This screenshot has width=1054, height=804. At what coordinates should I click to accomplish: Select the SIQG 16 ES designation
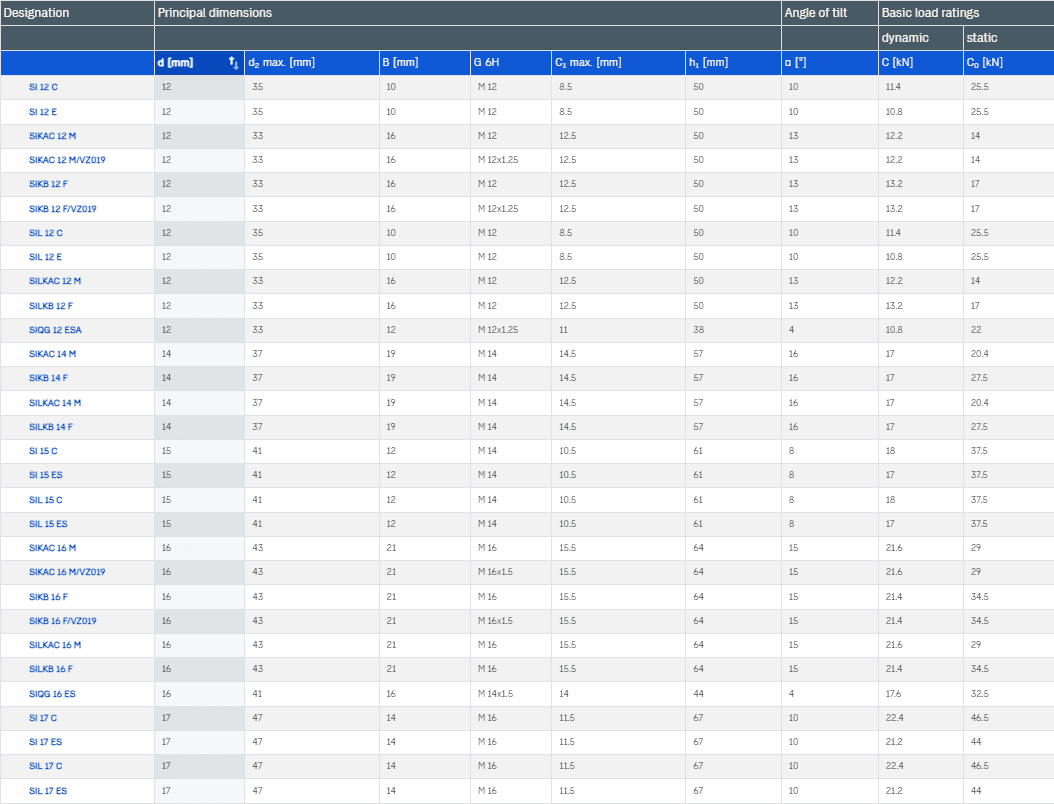pos(51,694)
